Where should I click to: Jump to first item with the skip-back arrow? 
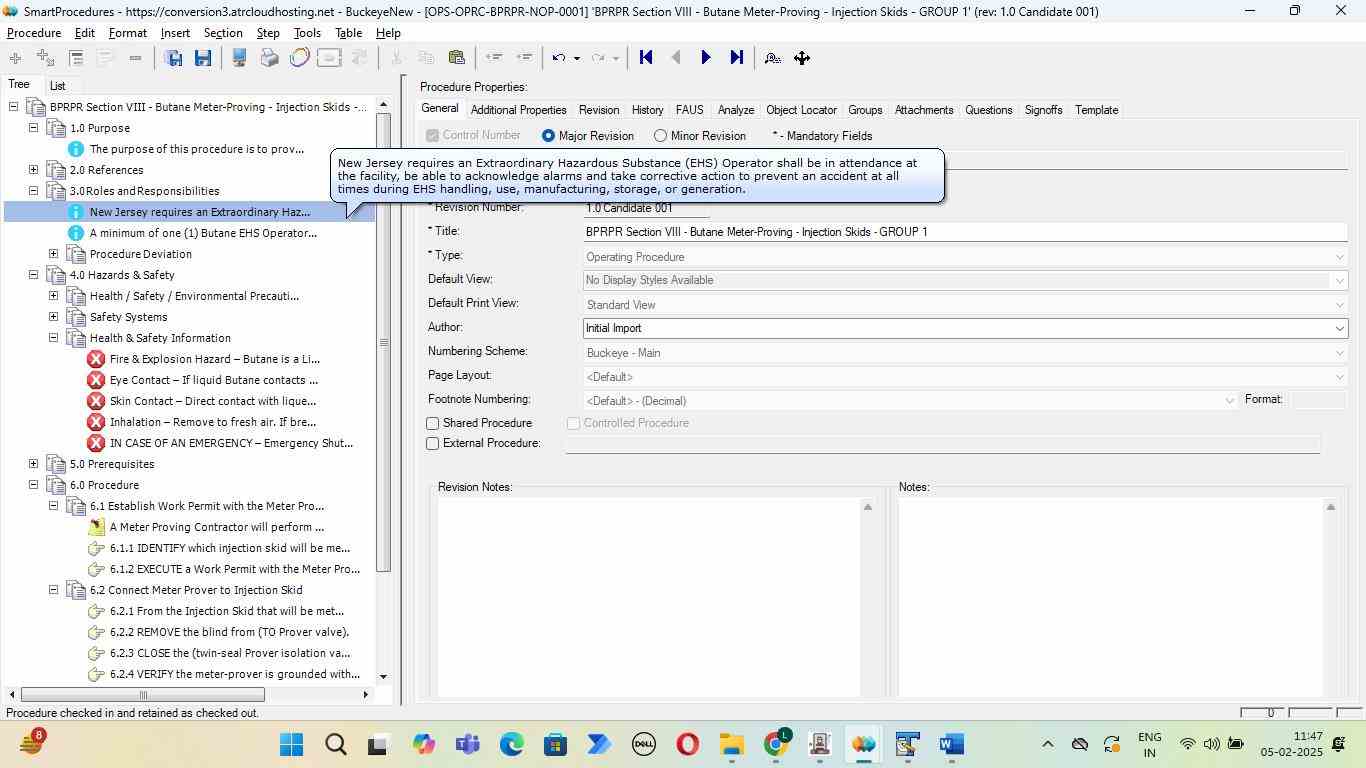646,58
